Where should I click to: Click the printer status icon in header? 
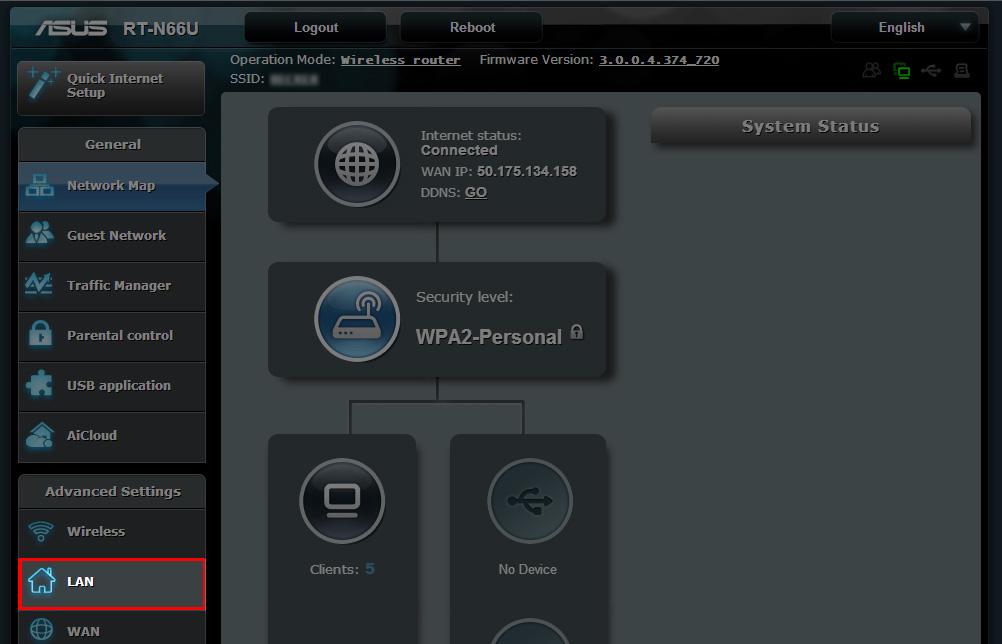962,70
